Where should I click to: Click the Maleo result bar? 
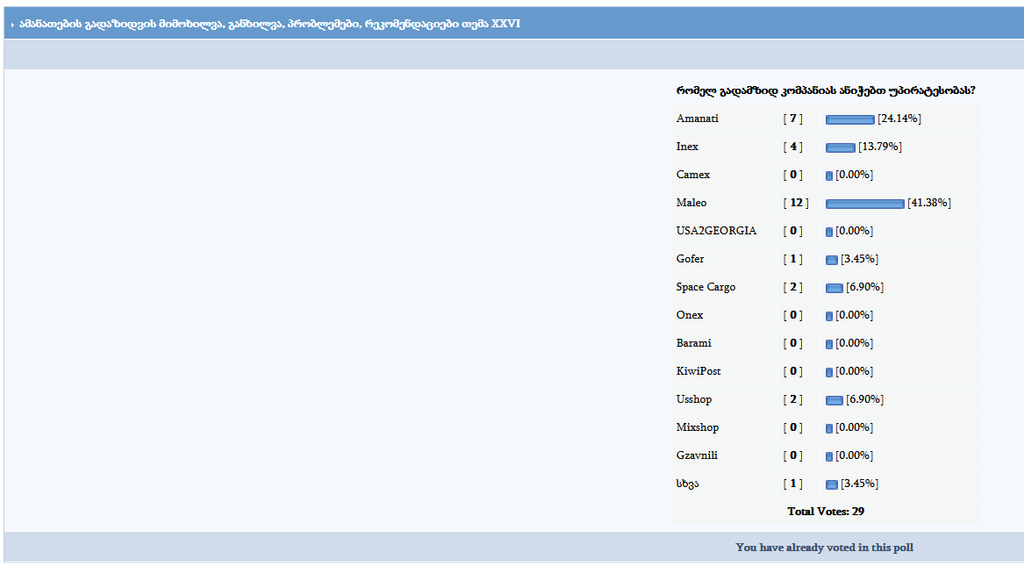coord(865,204)
